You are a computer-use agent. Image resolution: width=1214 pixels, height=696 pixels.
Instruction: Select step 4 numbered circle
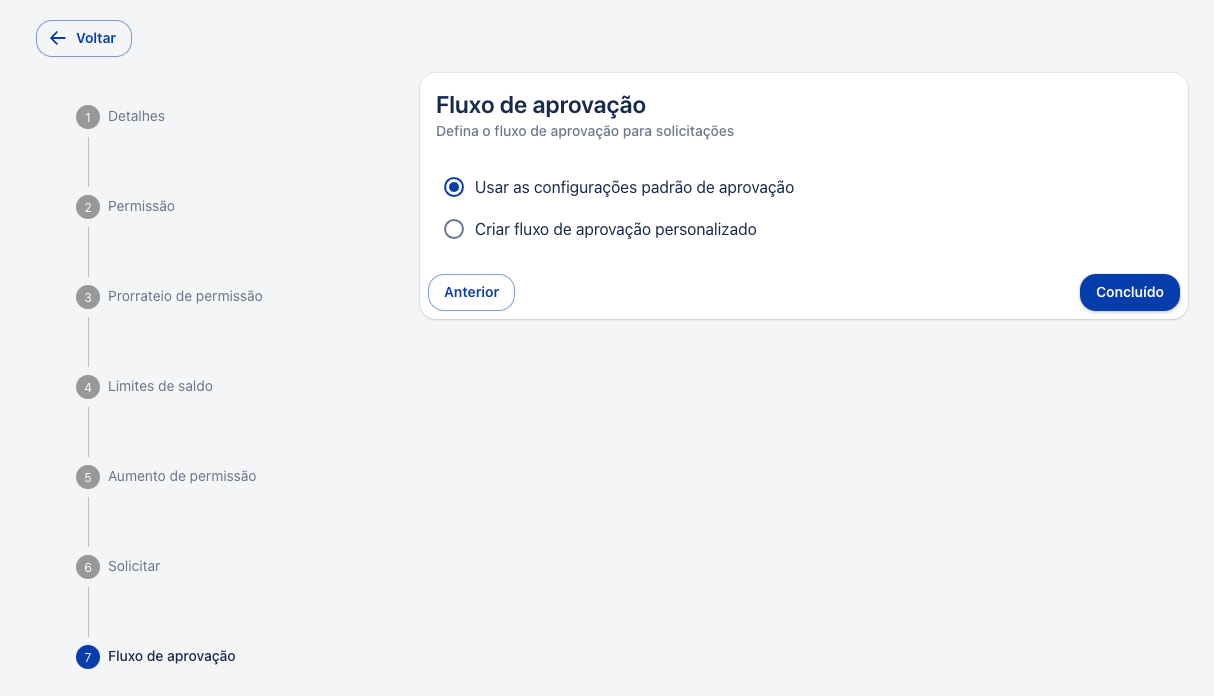click(x=88, y=387)
